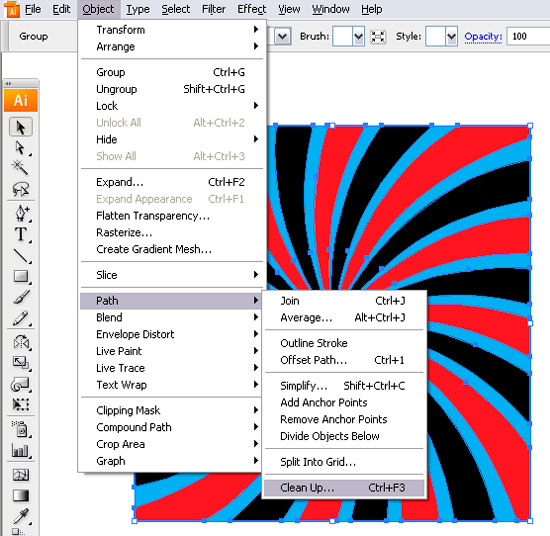Select the Type tool
This screenshot has width=550, height=536.
(21, 234)
